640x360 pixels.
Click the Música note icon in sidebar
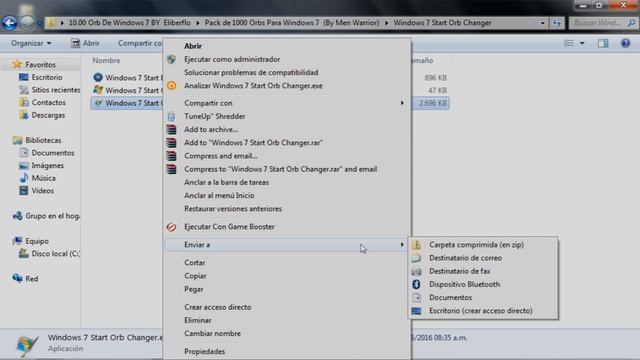pyautogui.click(x=24, y=178)
